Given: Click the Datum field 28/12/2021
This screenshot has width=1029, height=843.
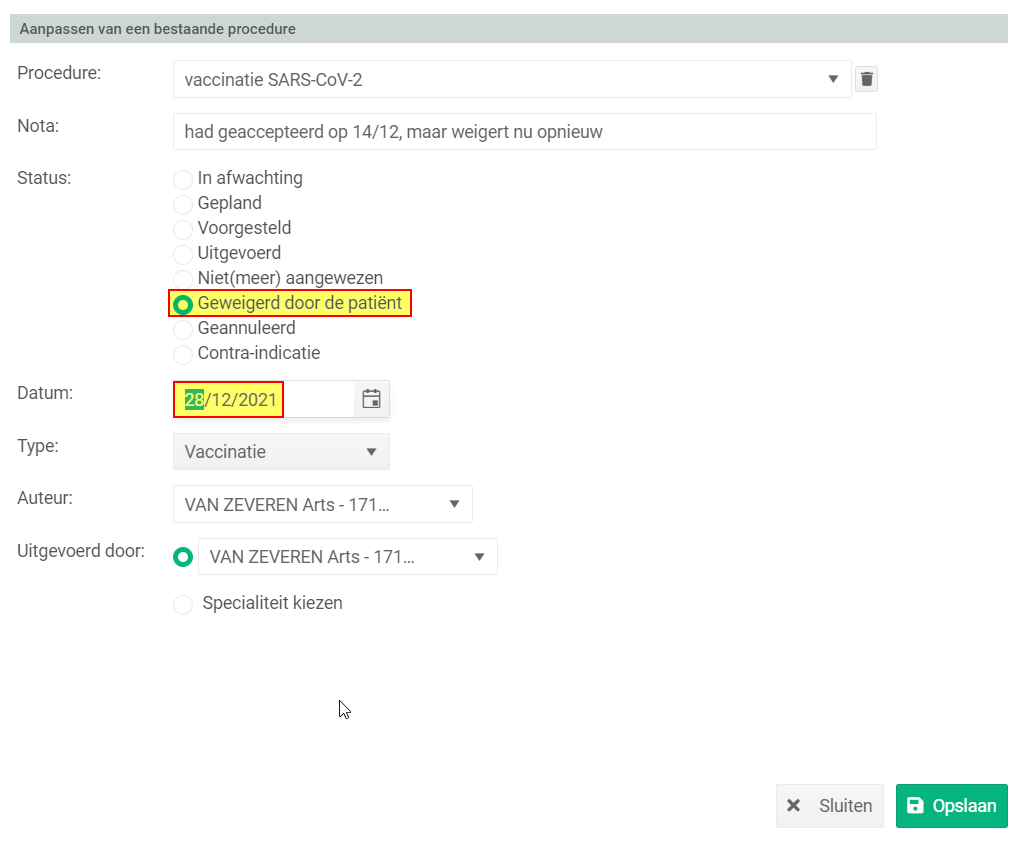Looking at the screenshot, I should click(264, 399).
